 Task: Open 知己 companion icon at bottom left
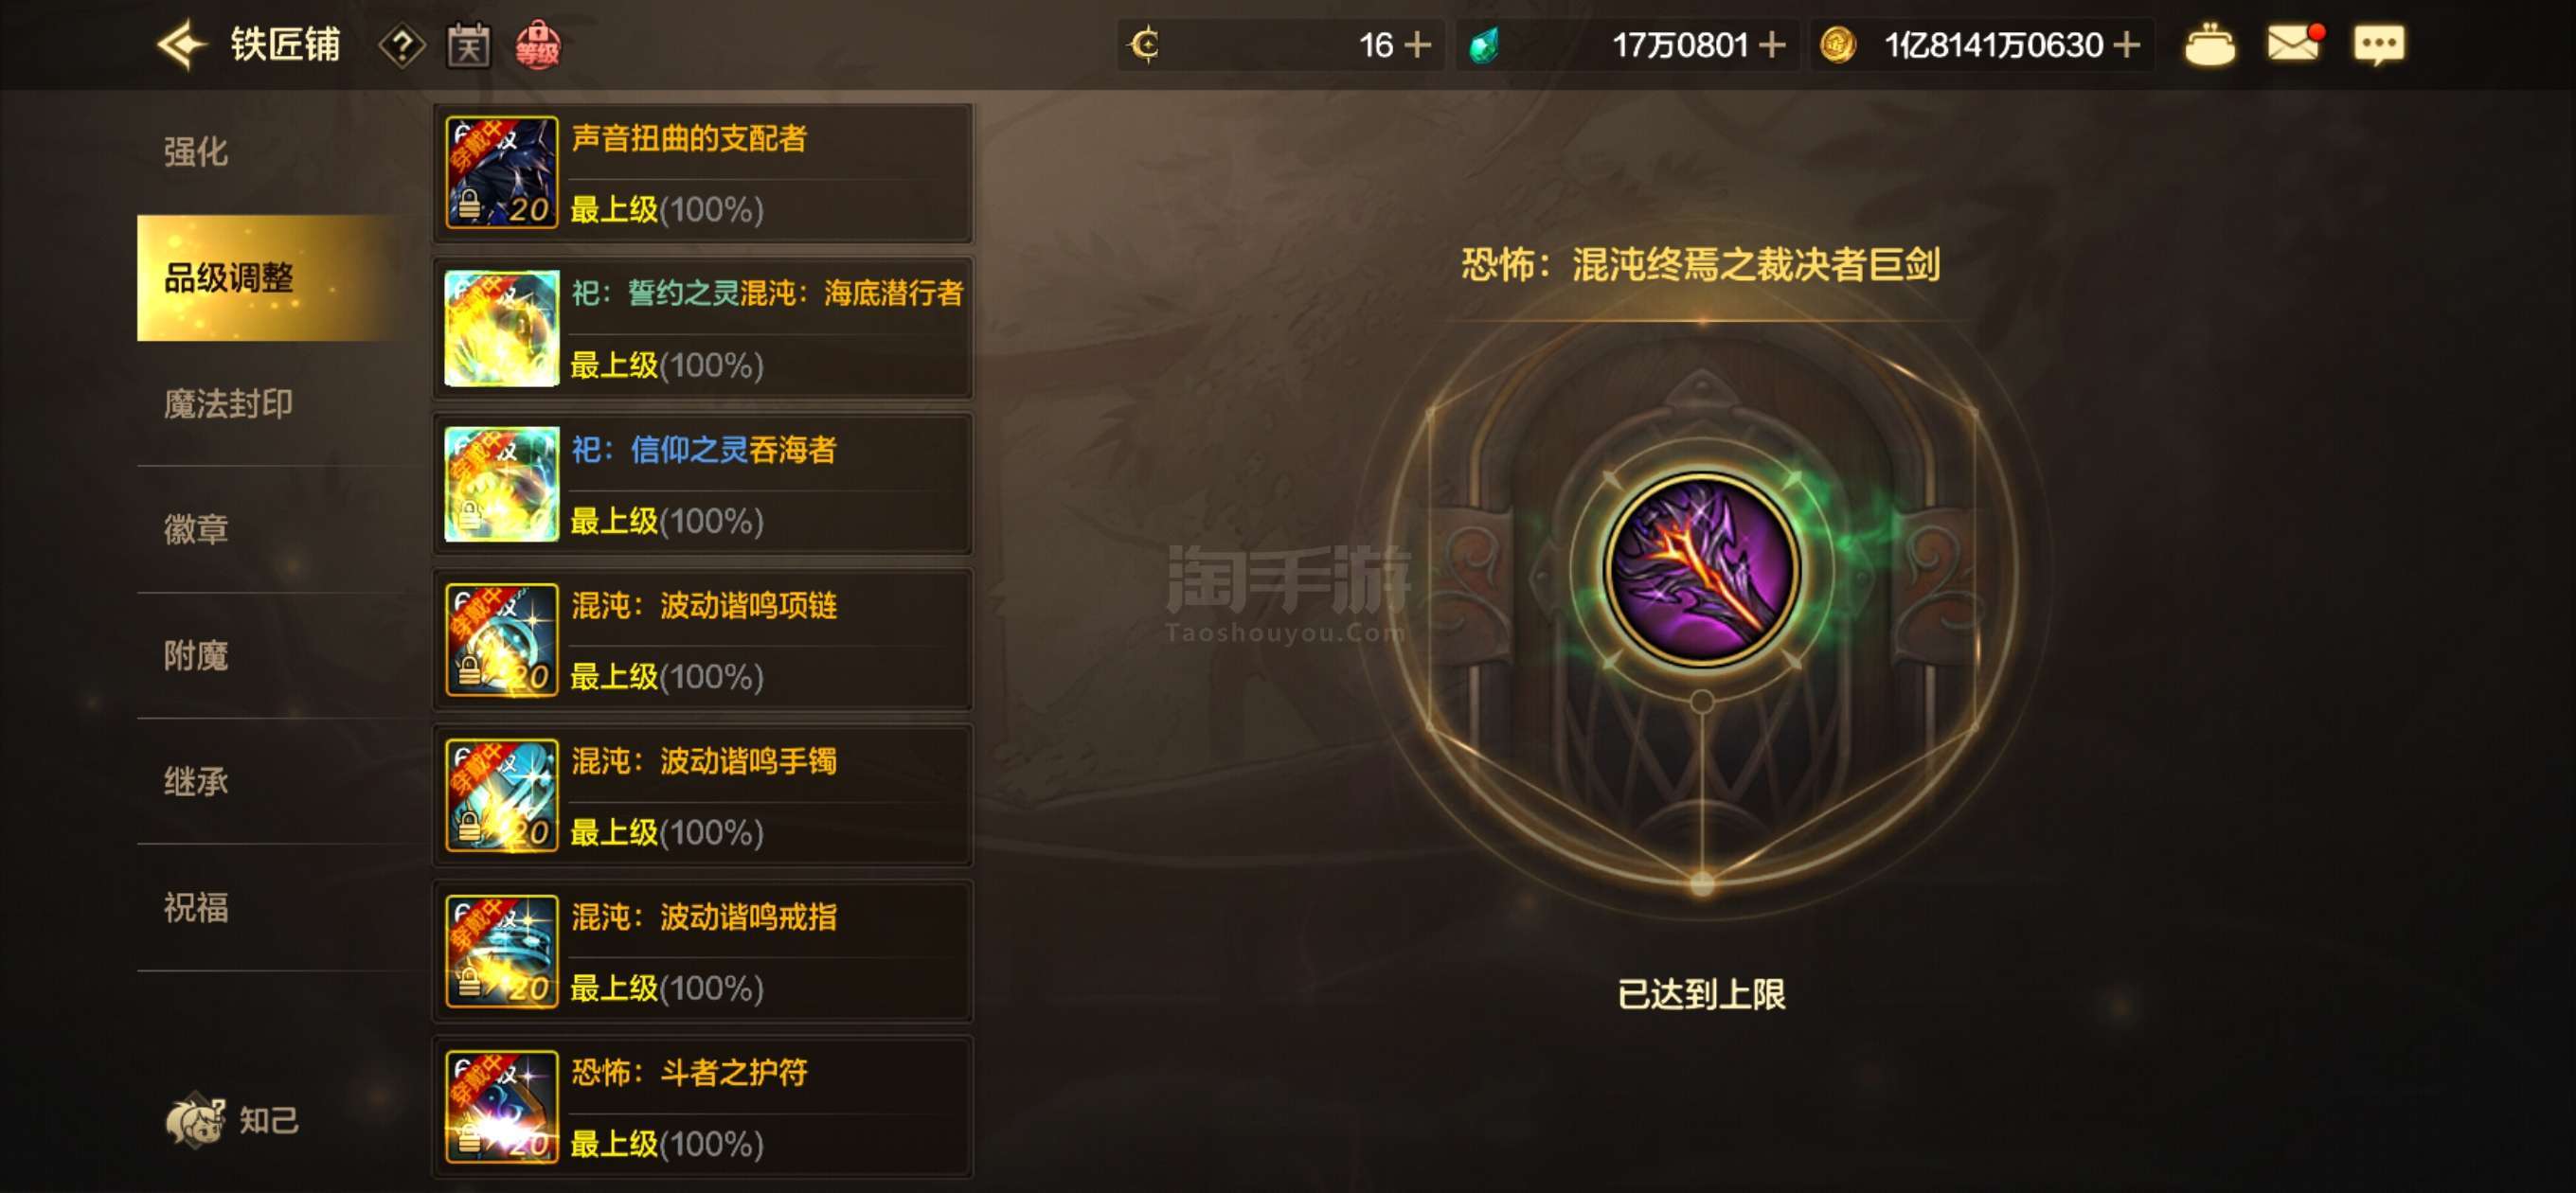[x=231, y=1120]
